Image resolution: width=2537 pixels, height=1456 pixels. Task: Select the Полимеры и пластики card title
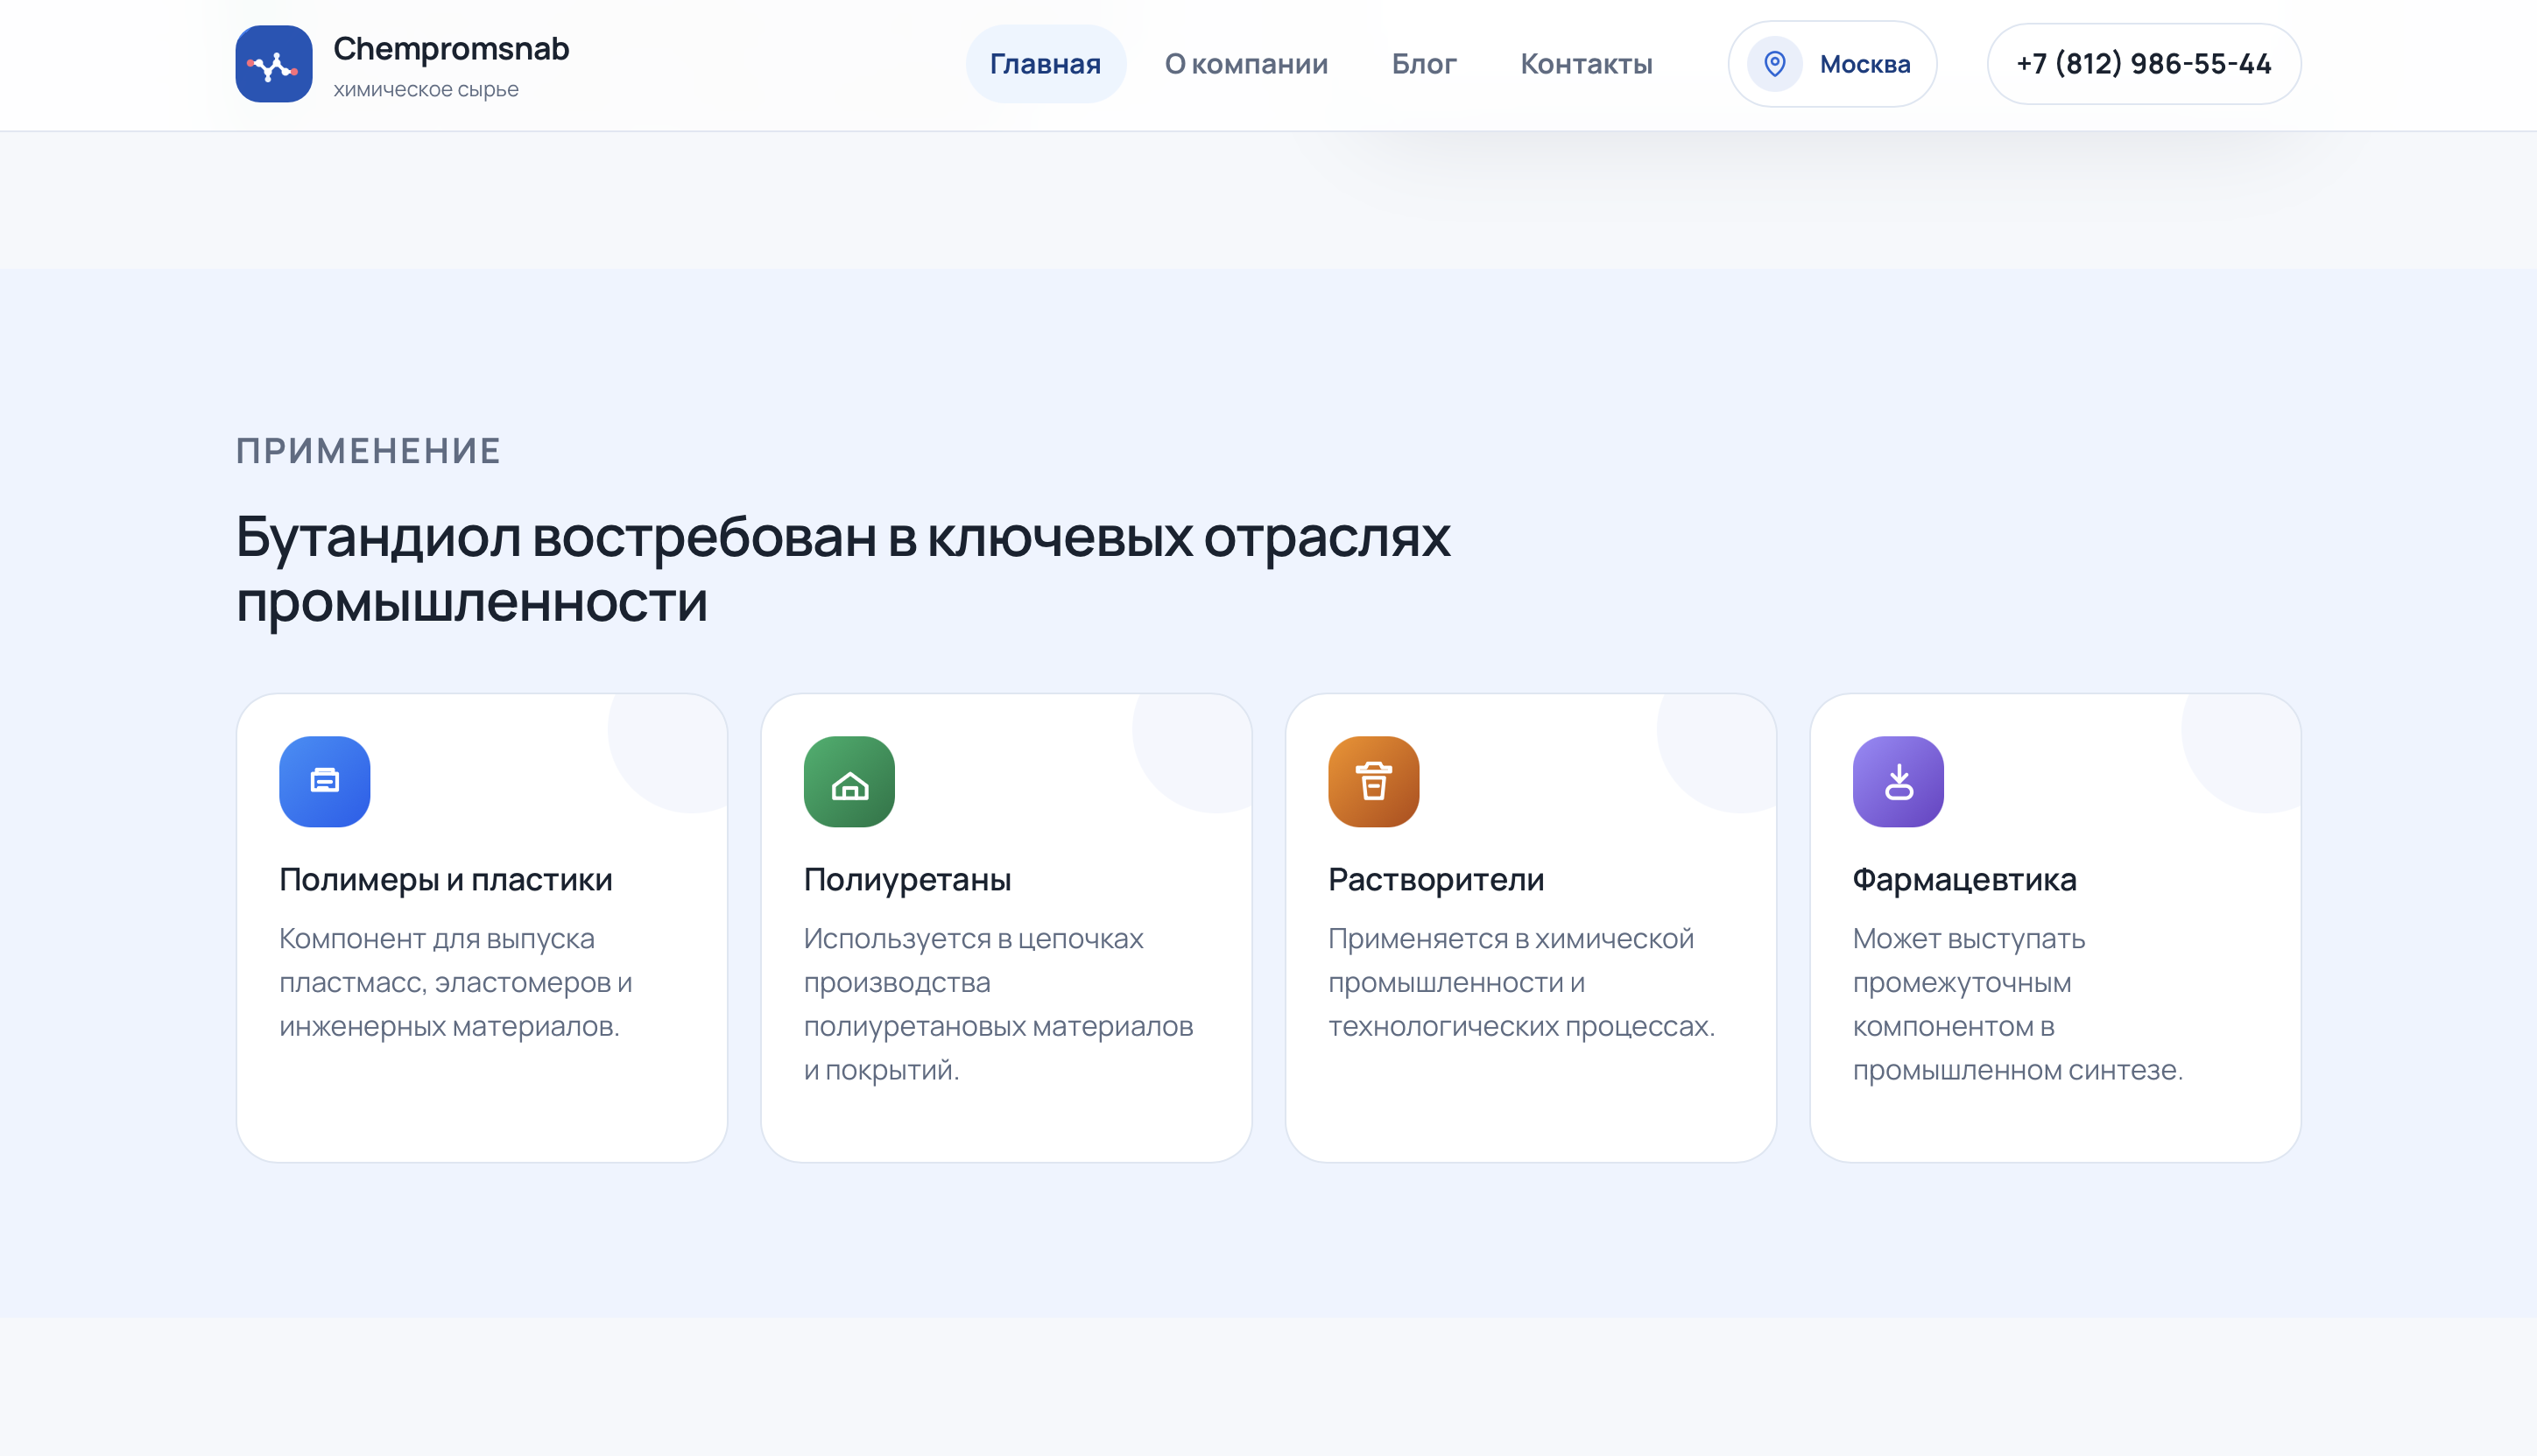coord(446,879)
